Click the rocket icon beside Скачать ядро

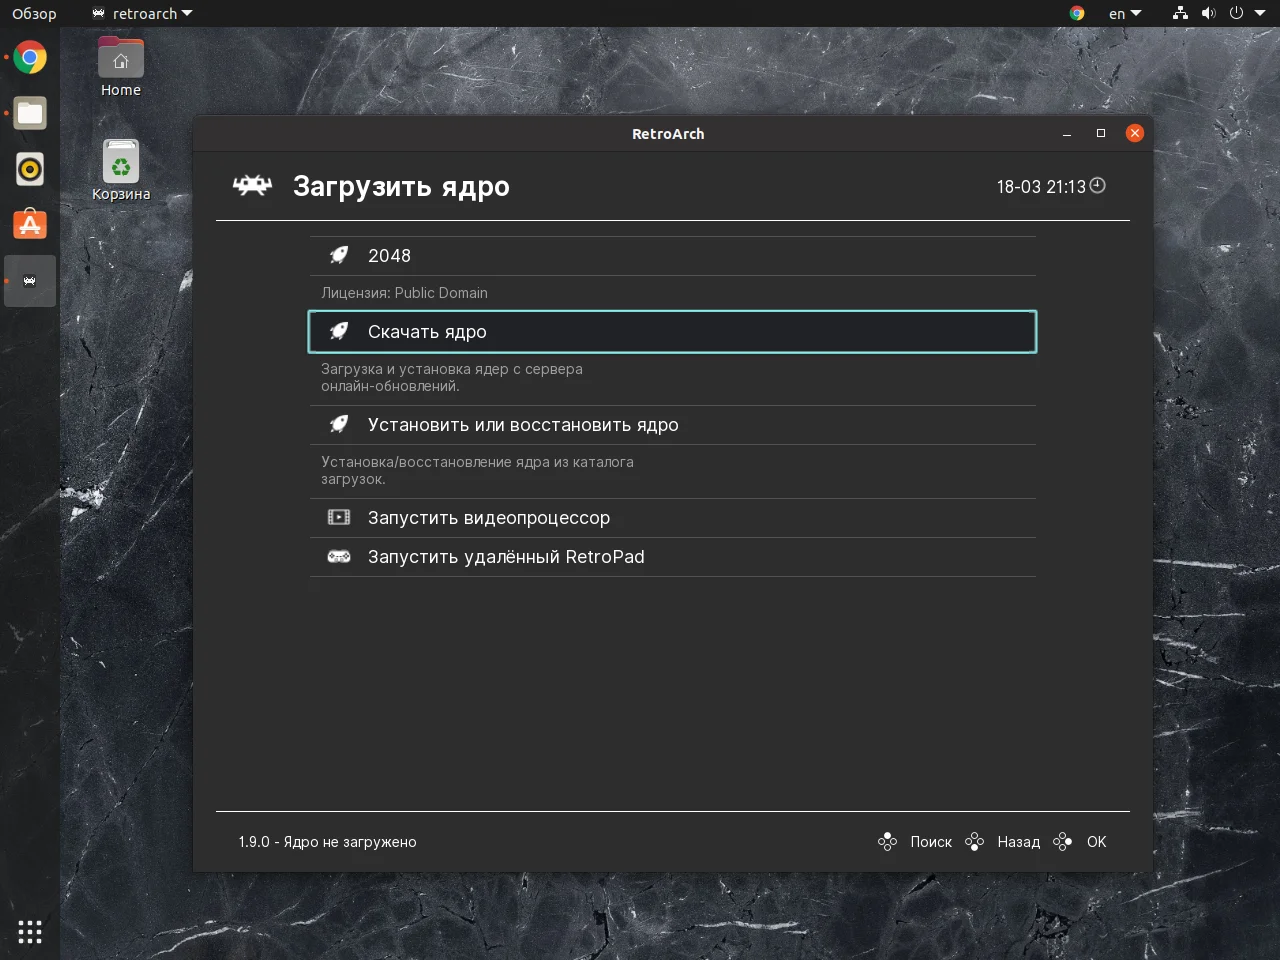(x=339, y=332)
